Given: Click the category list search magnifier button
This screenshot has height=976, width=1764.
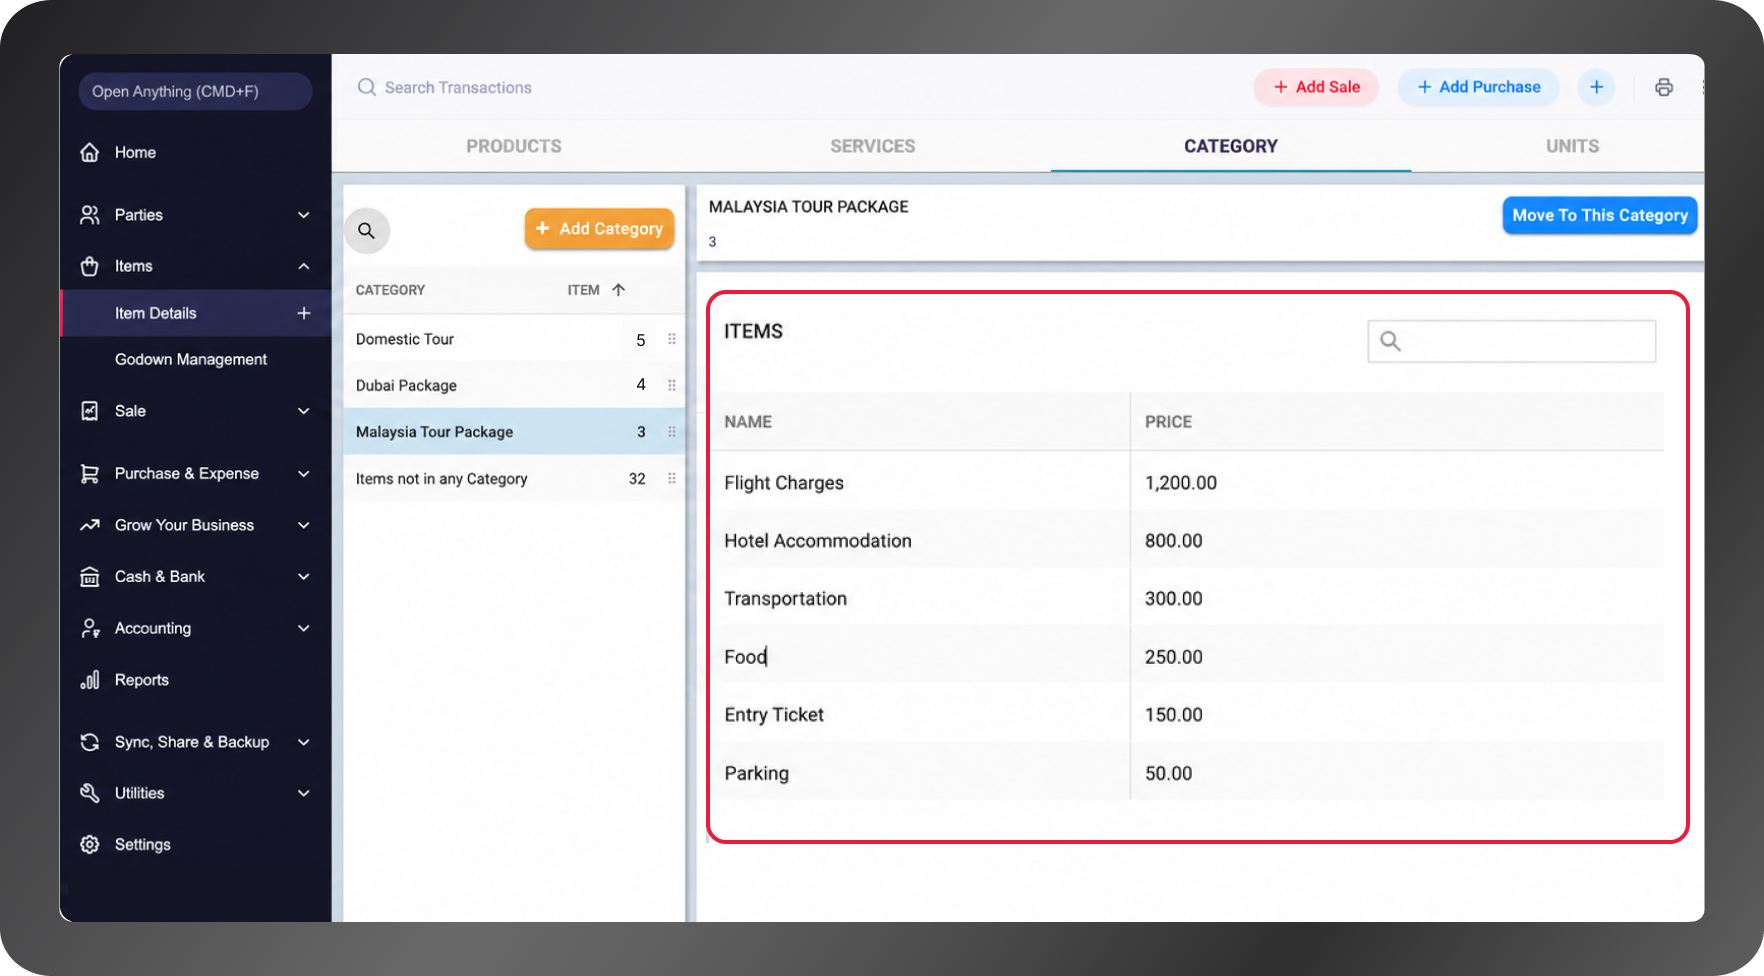Looking at the screenshot, I should 367,230.
